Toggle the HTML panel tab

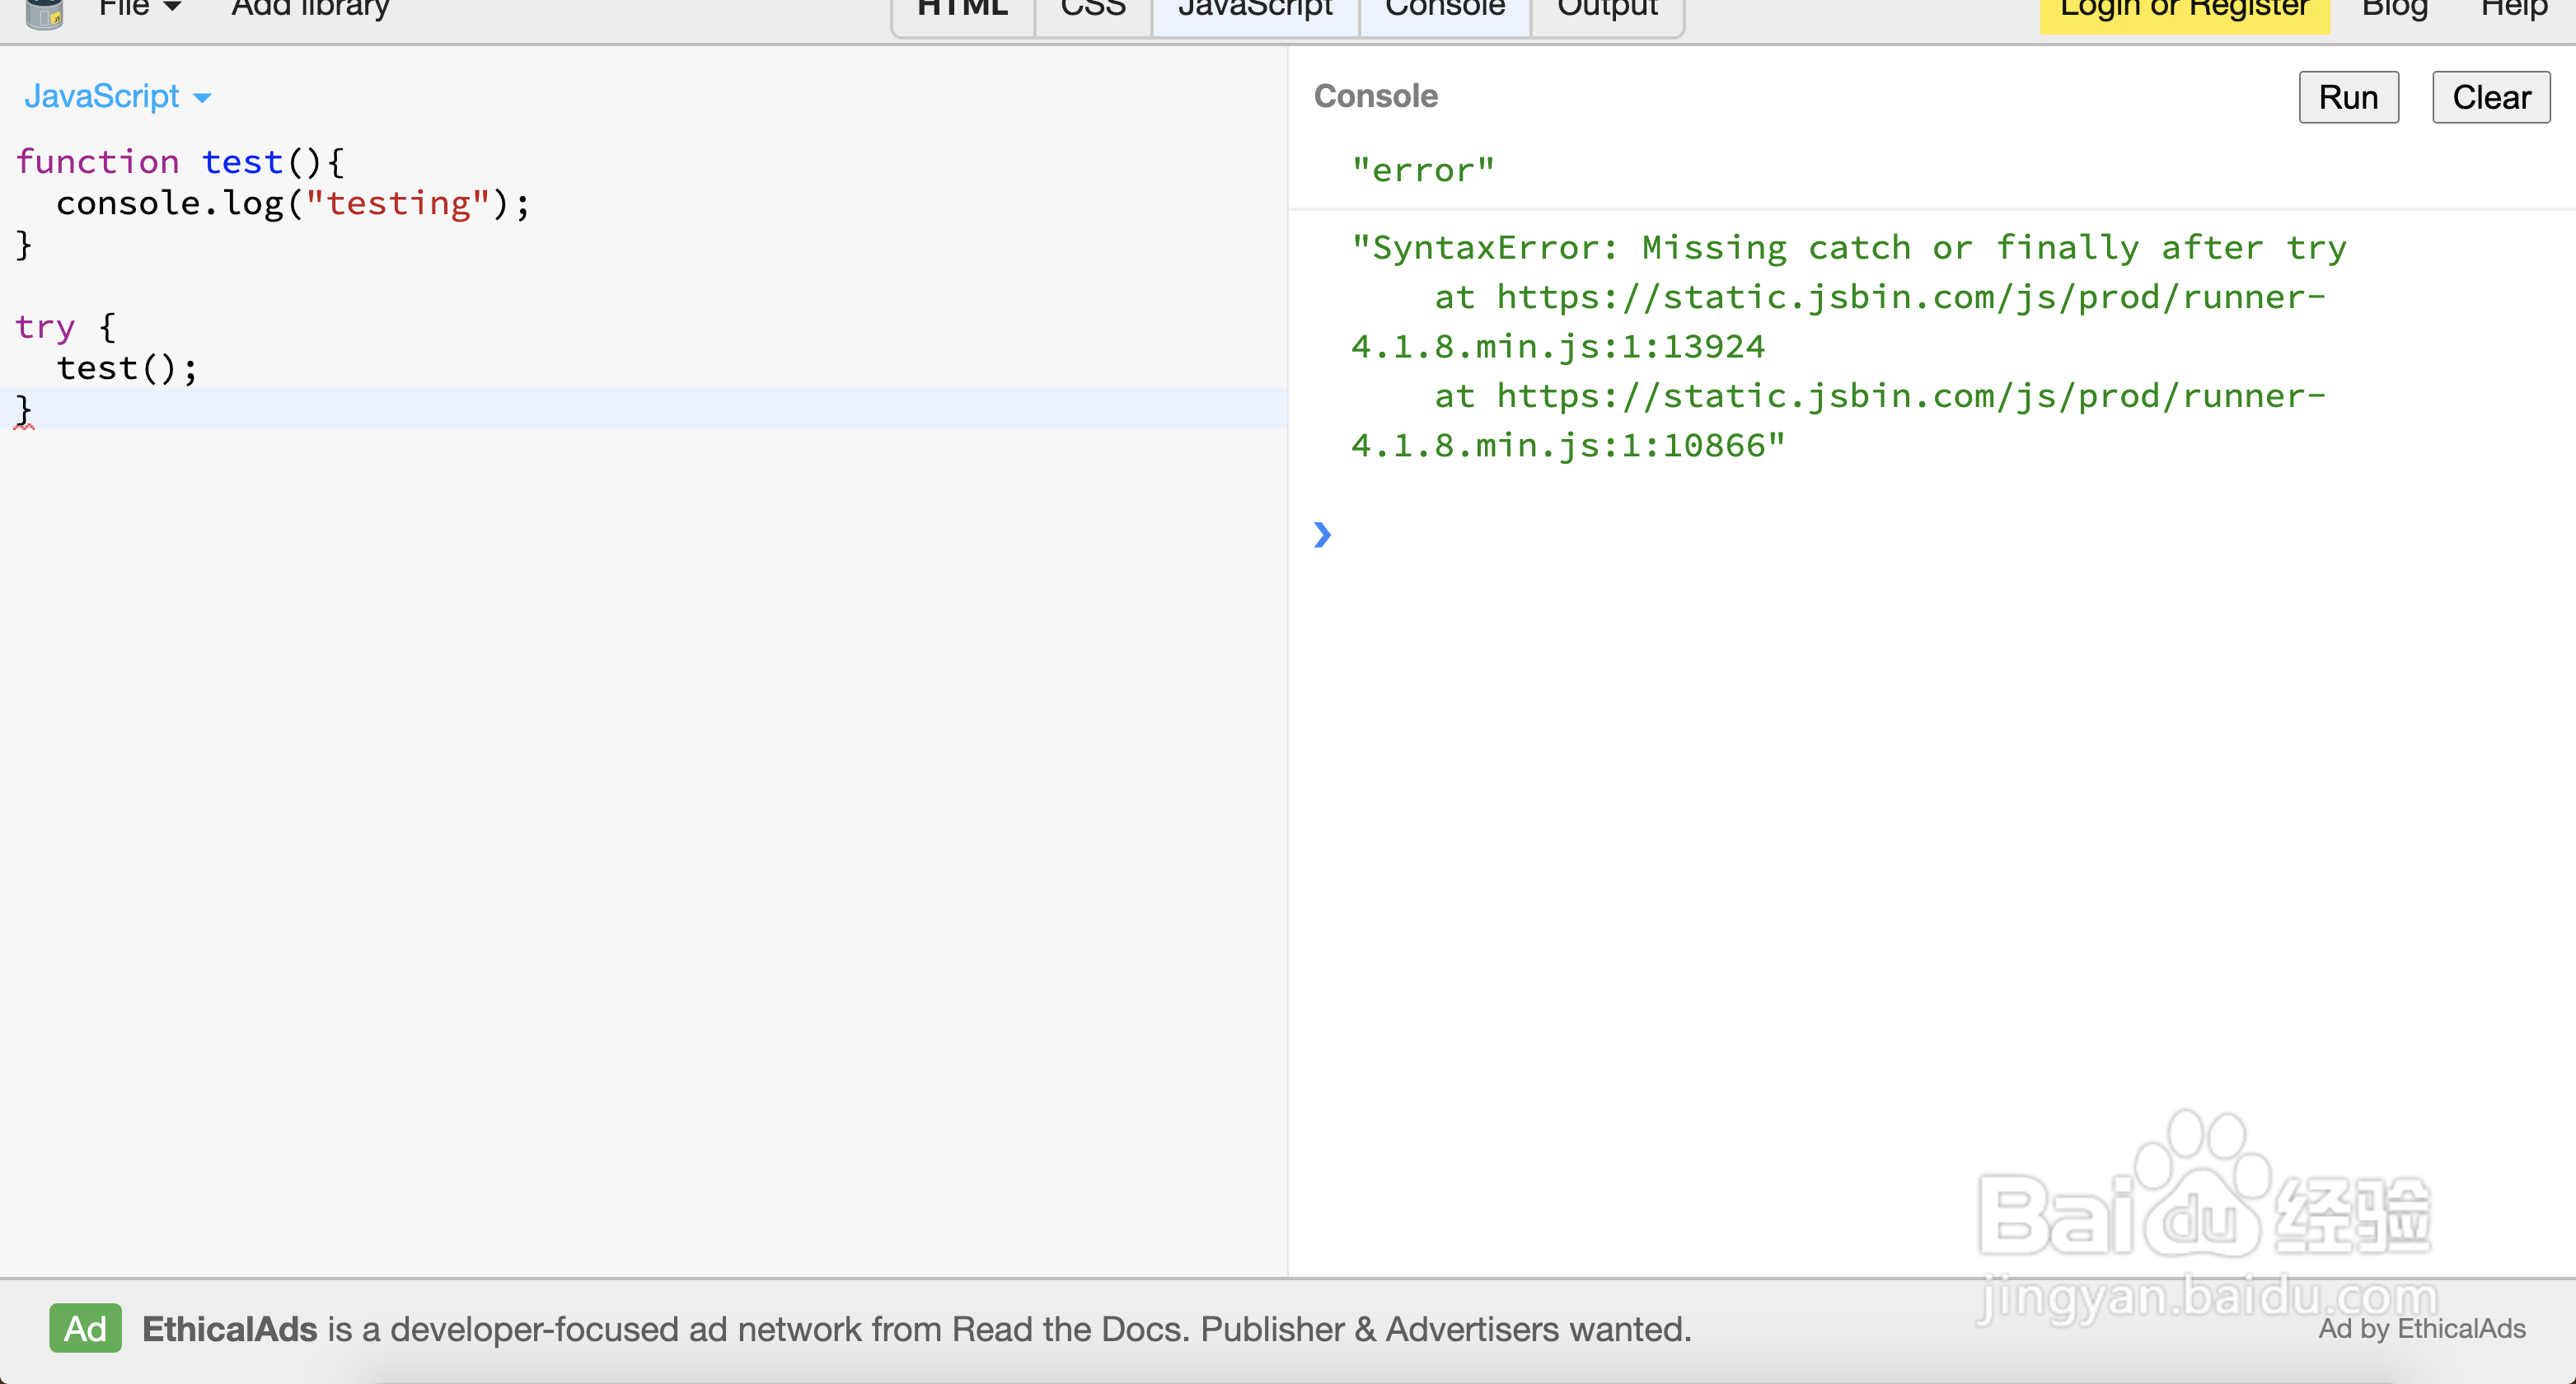962,12
